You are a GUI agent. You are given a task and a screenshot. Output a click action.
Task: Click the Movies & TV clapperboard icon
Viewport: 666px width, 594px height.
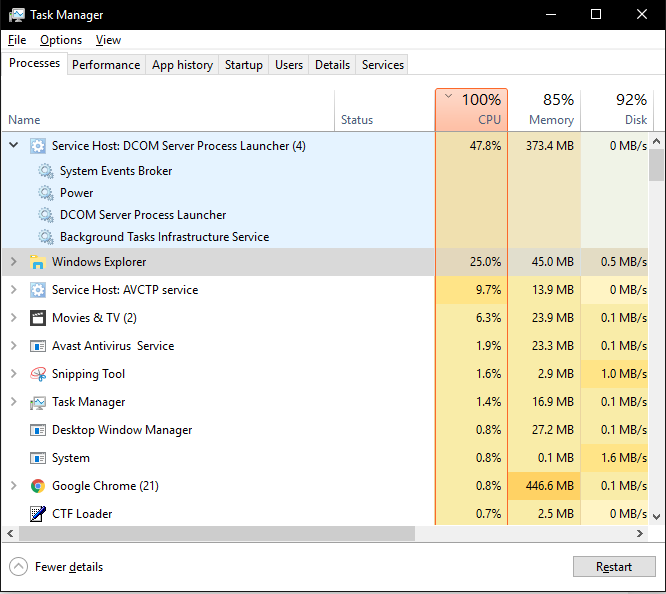click(x=38, y=318)
